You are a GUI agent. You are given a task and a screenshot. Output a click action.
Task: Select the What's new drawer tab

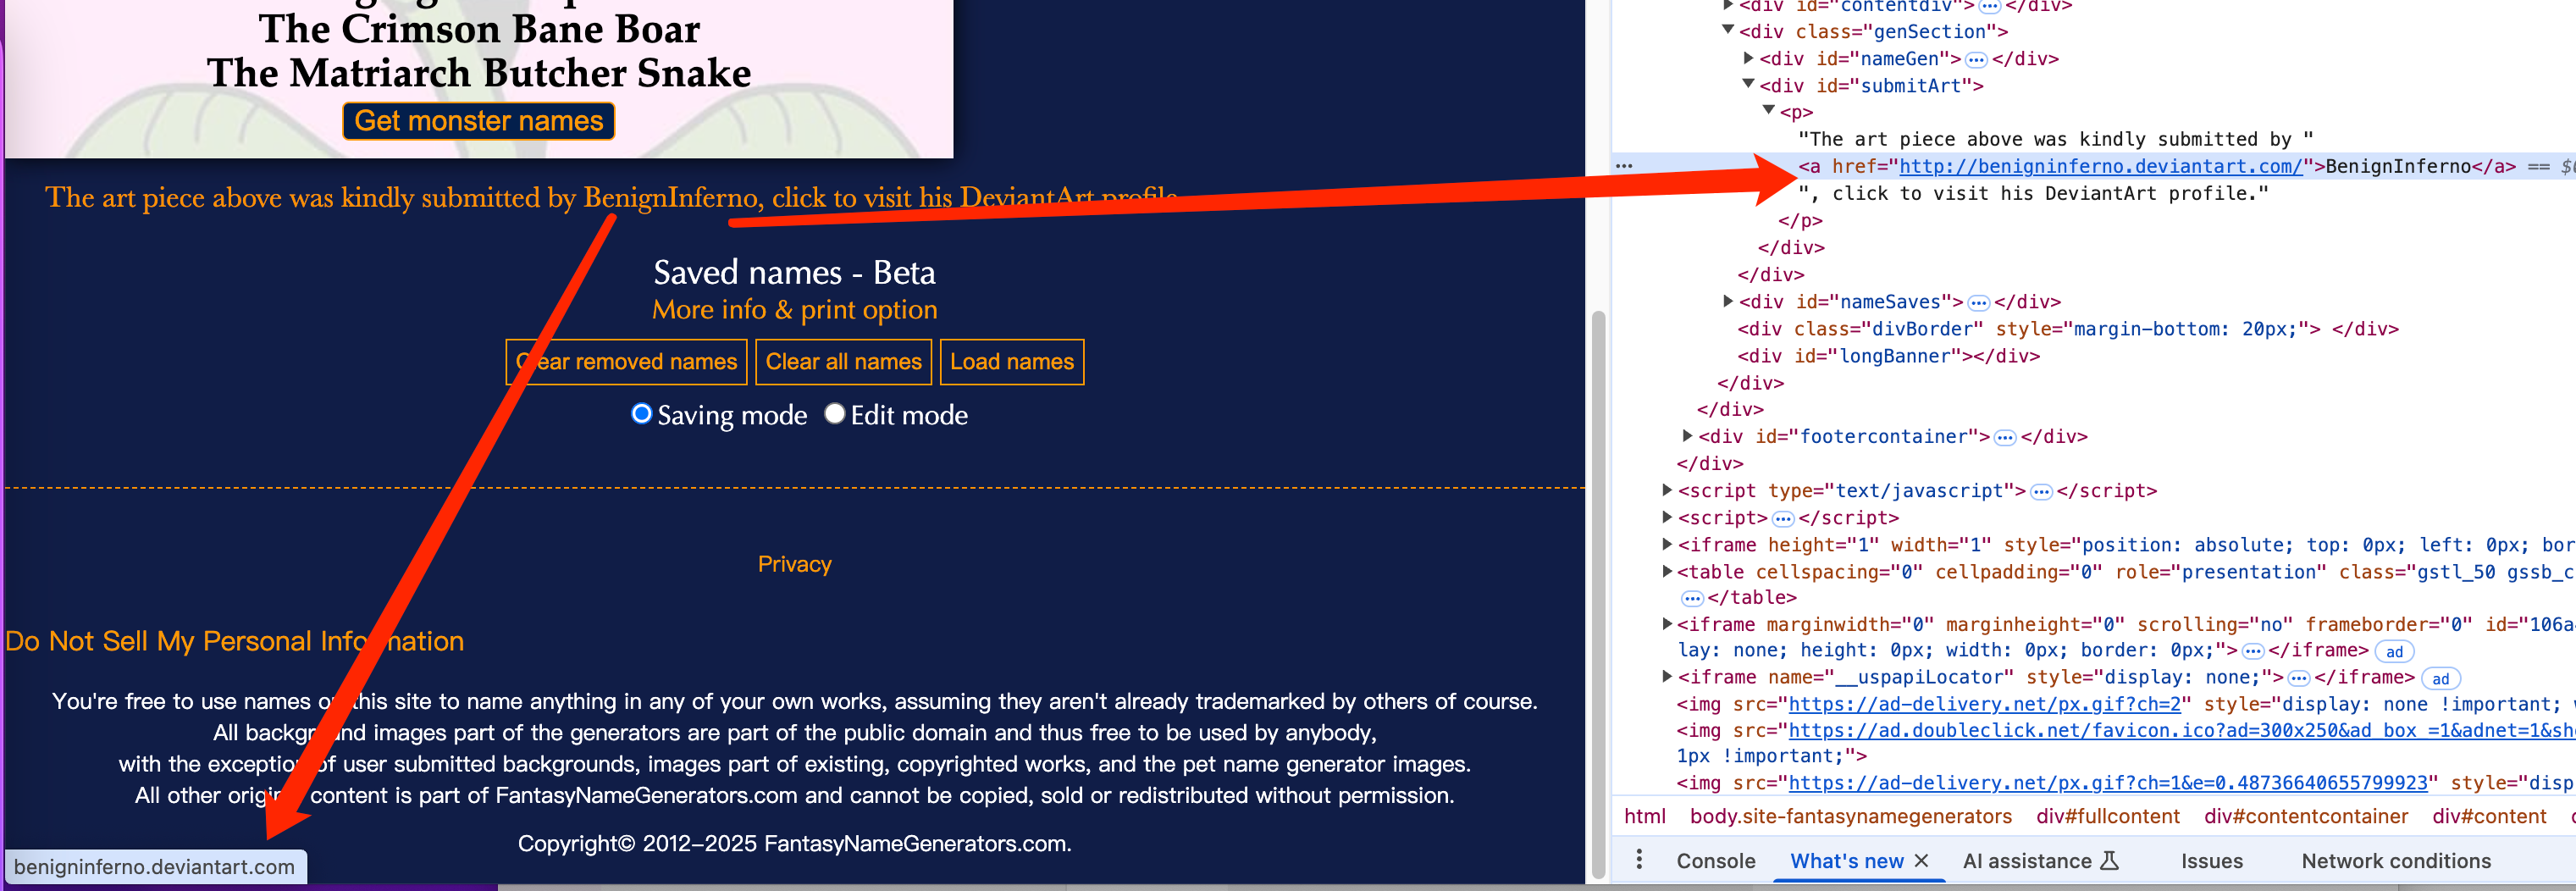point(1846,861)
